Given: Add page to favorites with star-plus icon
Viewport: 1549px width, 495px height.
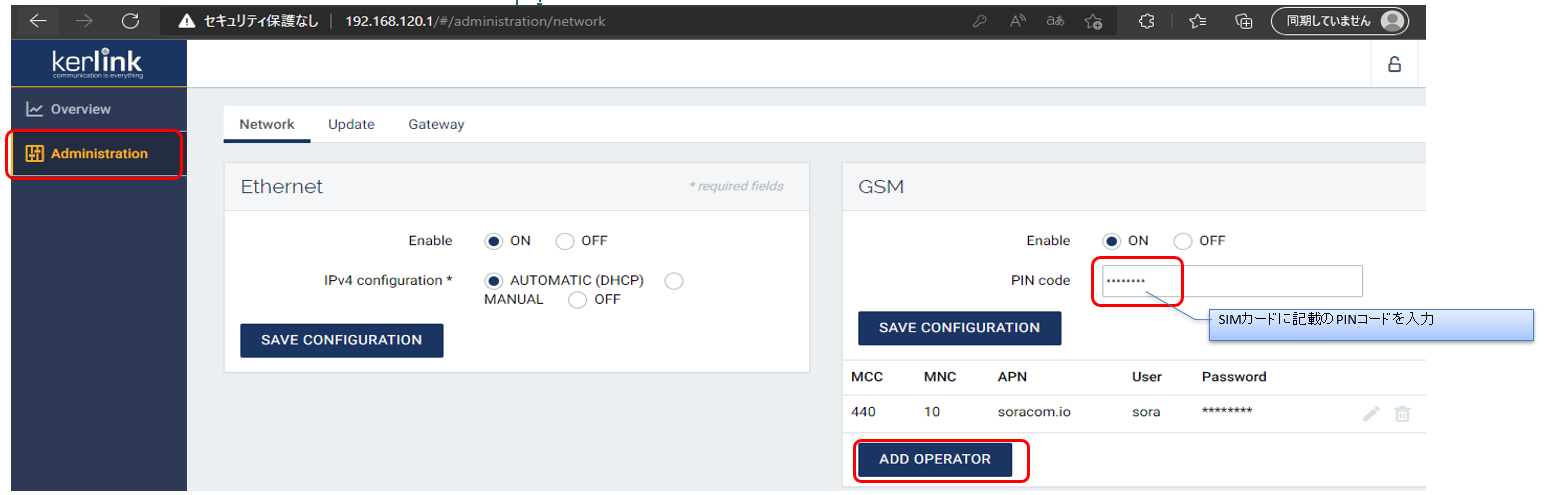Looking at the screenshot, I should (x=1093, y=21).
